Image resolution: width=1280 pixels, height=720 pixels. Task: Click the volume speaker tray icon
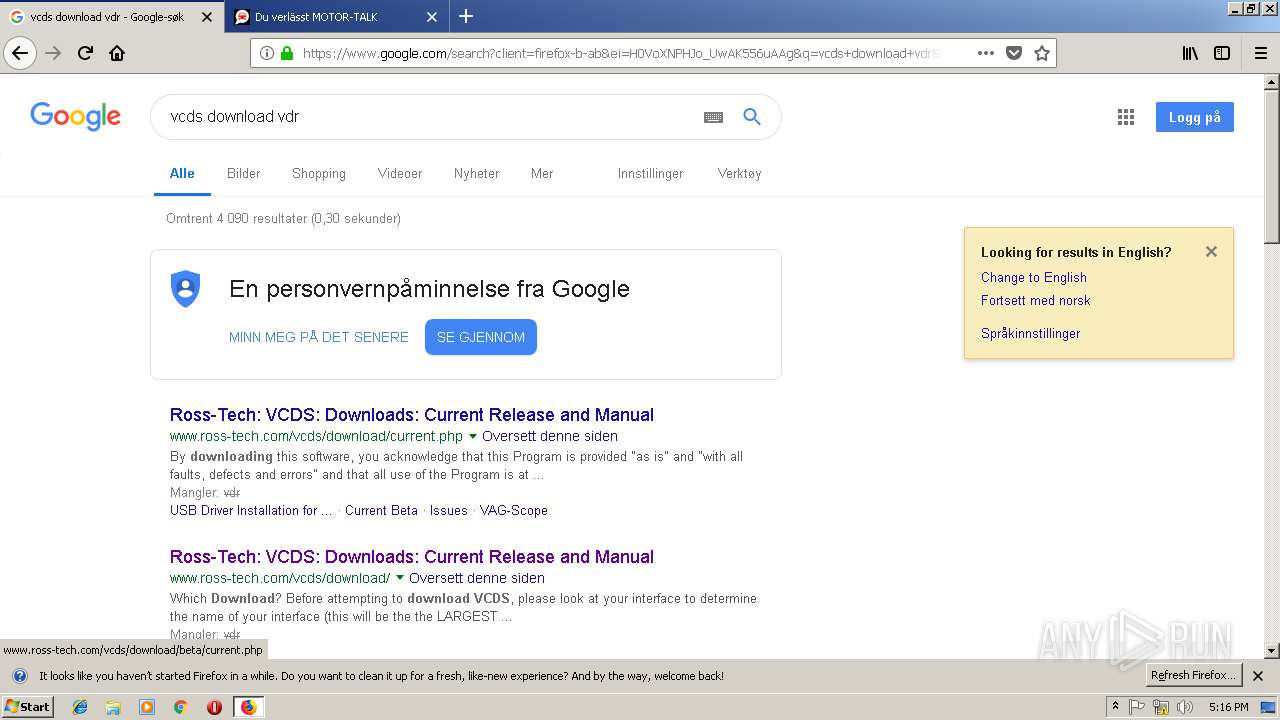click(x=1185, y=707)
